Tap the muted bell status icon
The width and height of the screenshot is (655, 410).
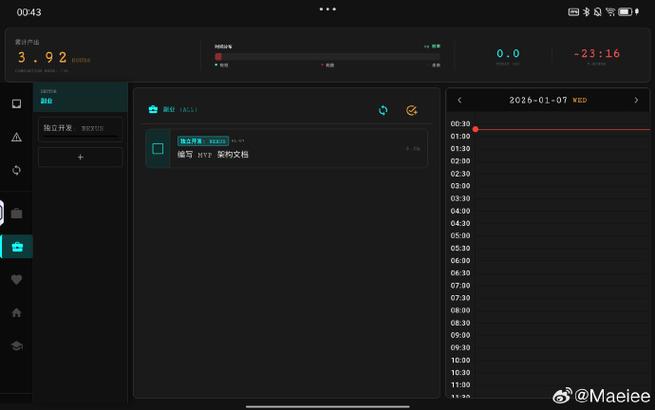[597, 12]
